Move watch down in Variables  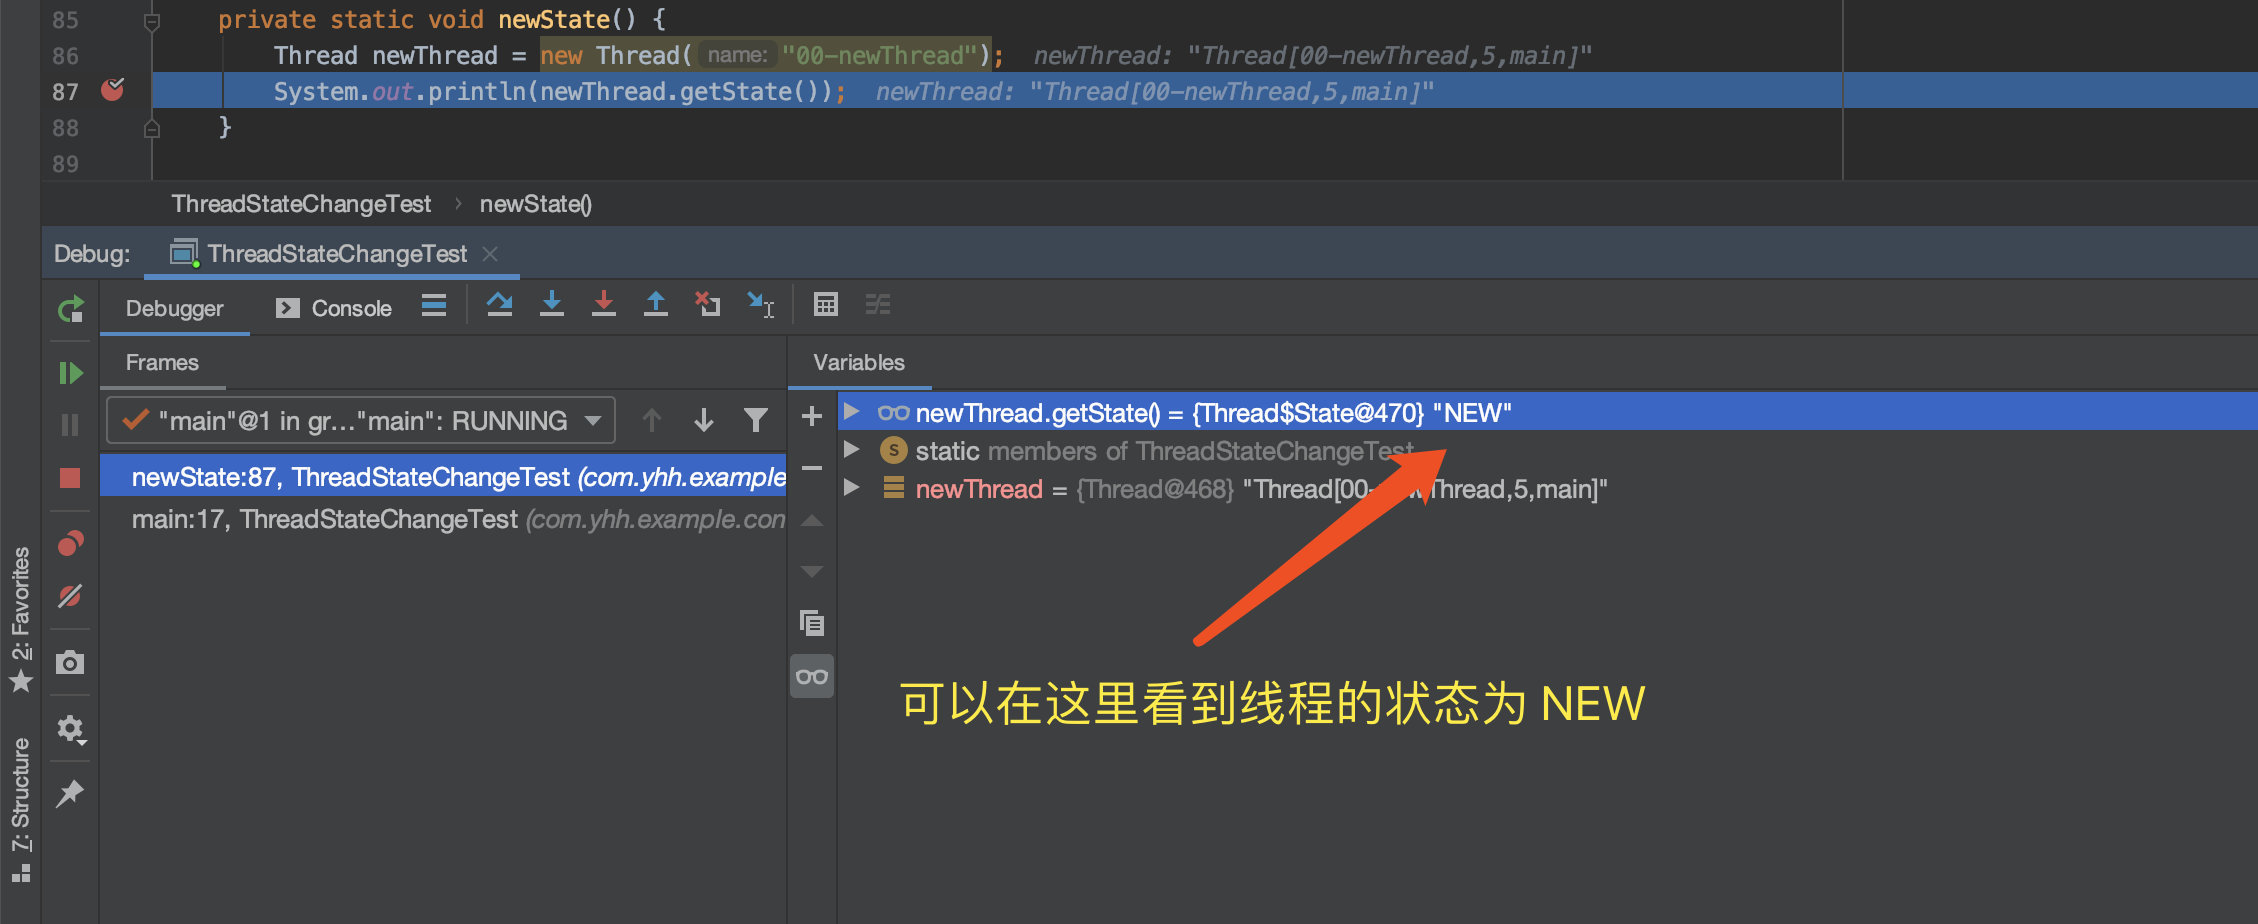[x=812, y=571]
